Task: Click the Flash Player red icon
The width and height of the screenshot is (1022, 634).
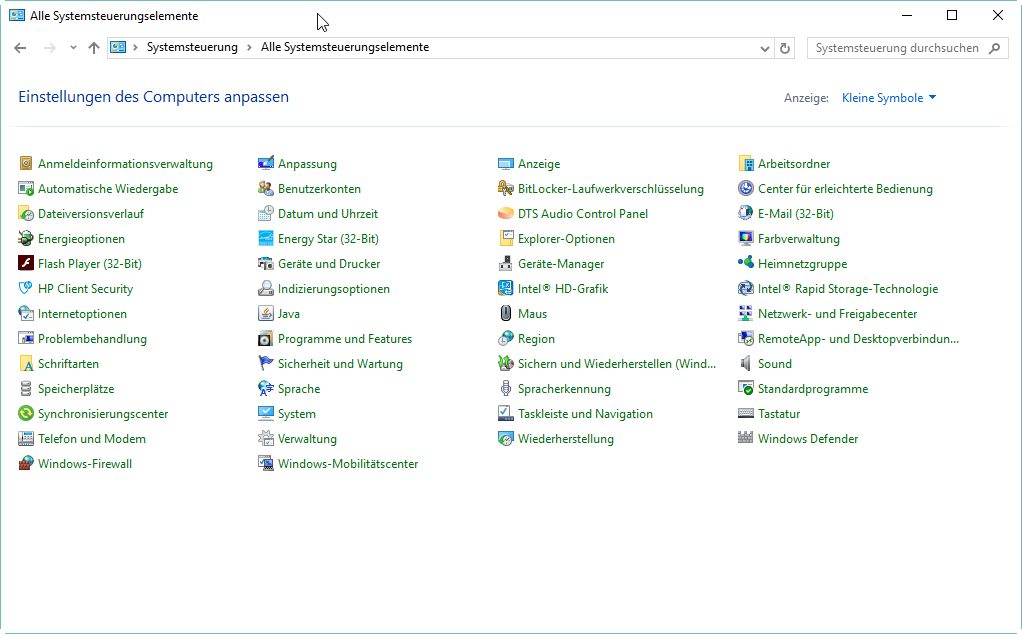Action: point(26,264)
